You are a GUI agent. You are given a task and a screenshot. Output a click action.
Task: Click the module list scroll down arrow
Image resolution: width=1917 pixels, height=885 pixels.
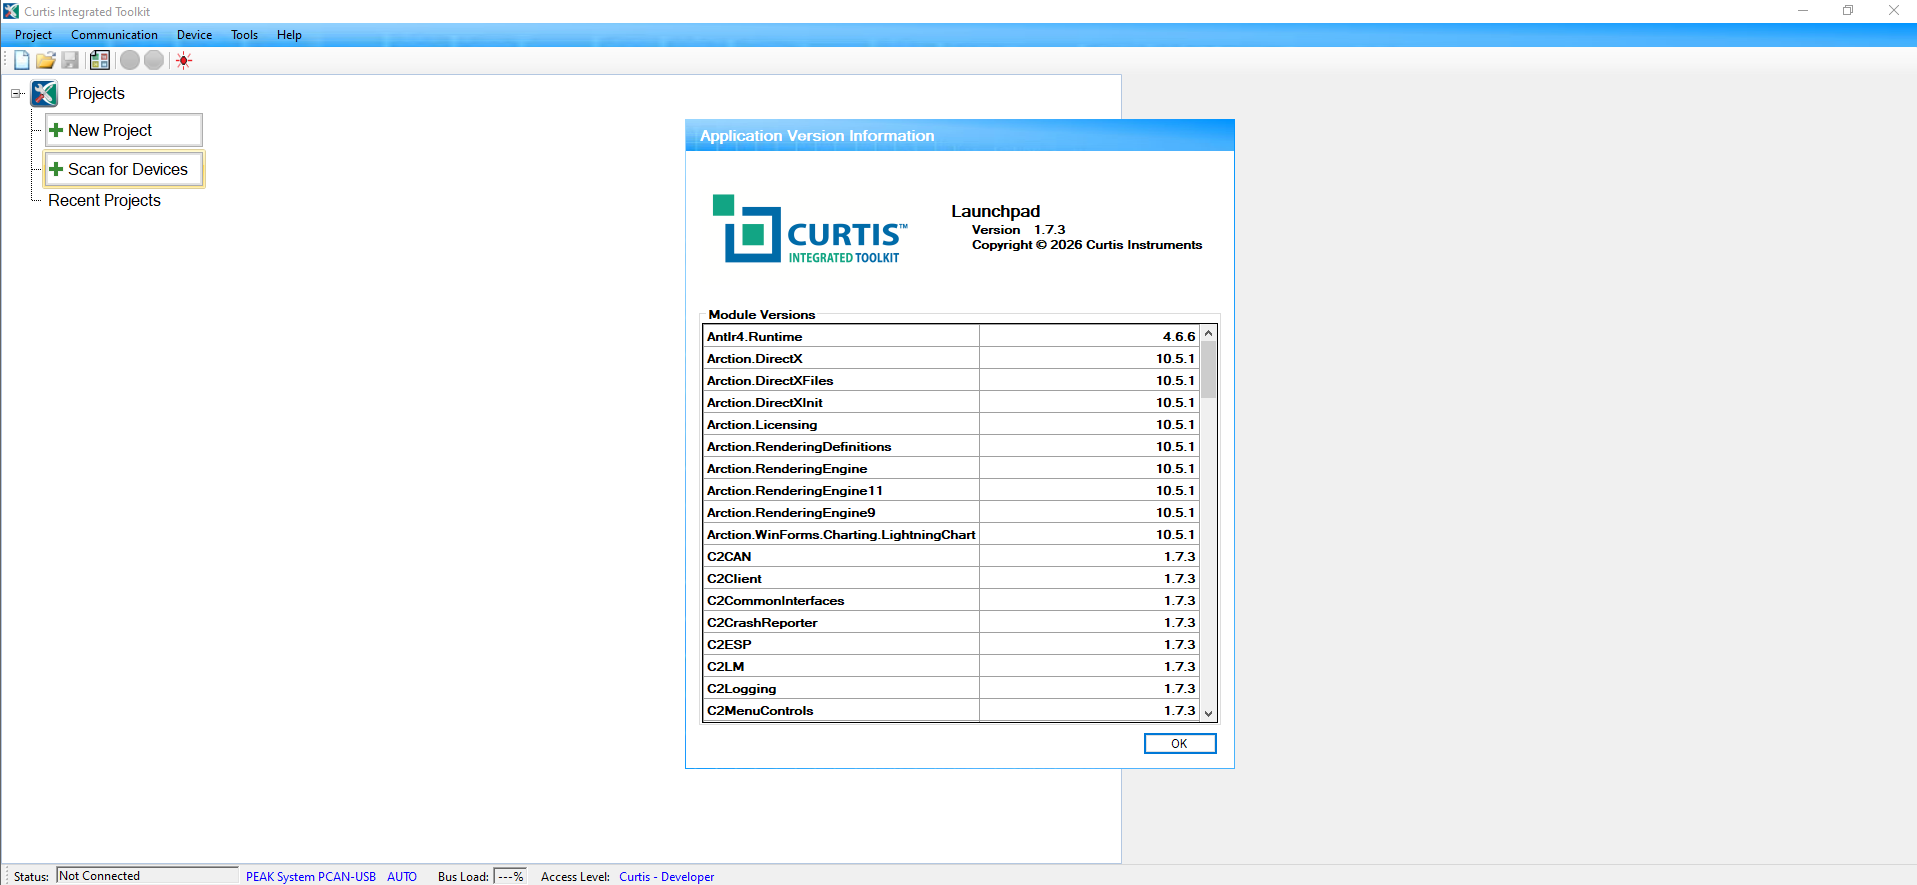coord(1208,713)
